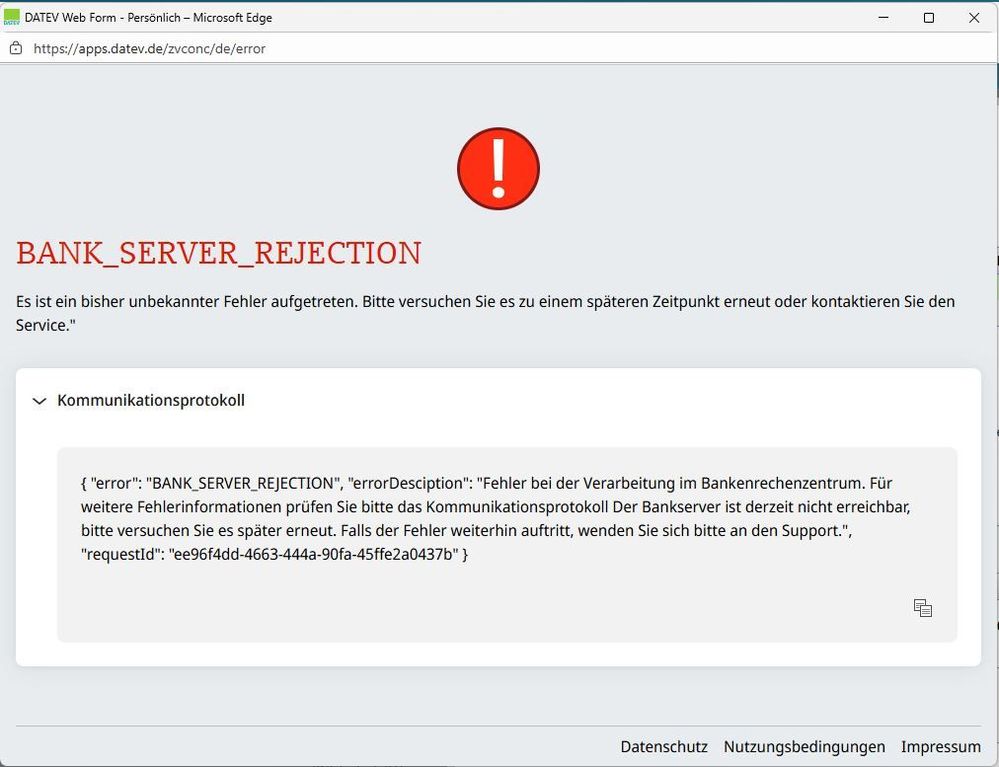
Task: Maximize the DATEV Web Form window
Action: [x=929, y=17]
